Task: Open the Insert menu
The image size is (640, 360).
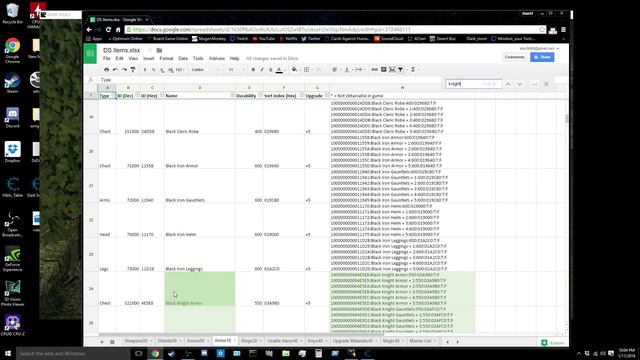Action: point(149,58)
